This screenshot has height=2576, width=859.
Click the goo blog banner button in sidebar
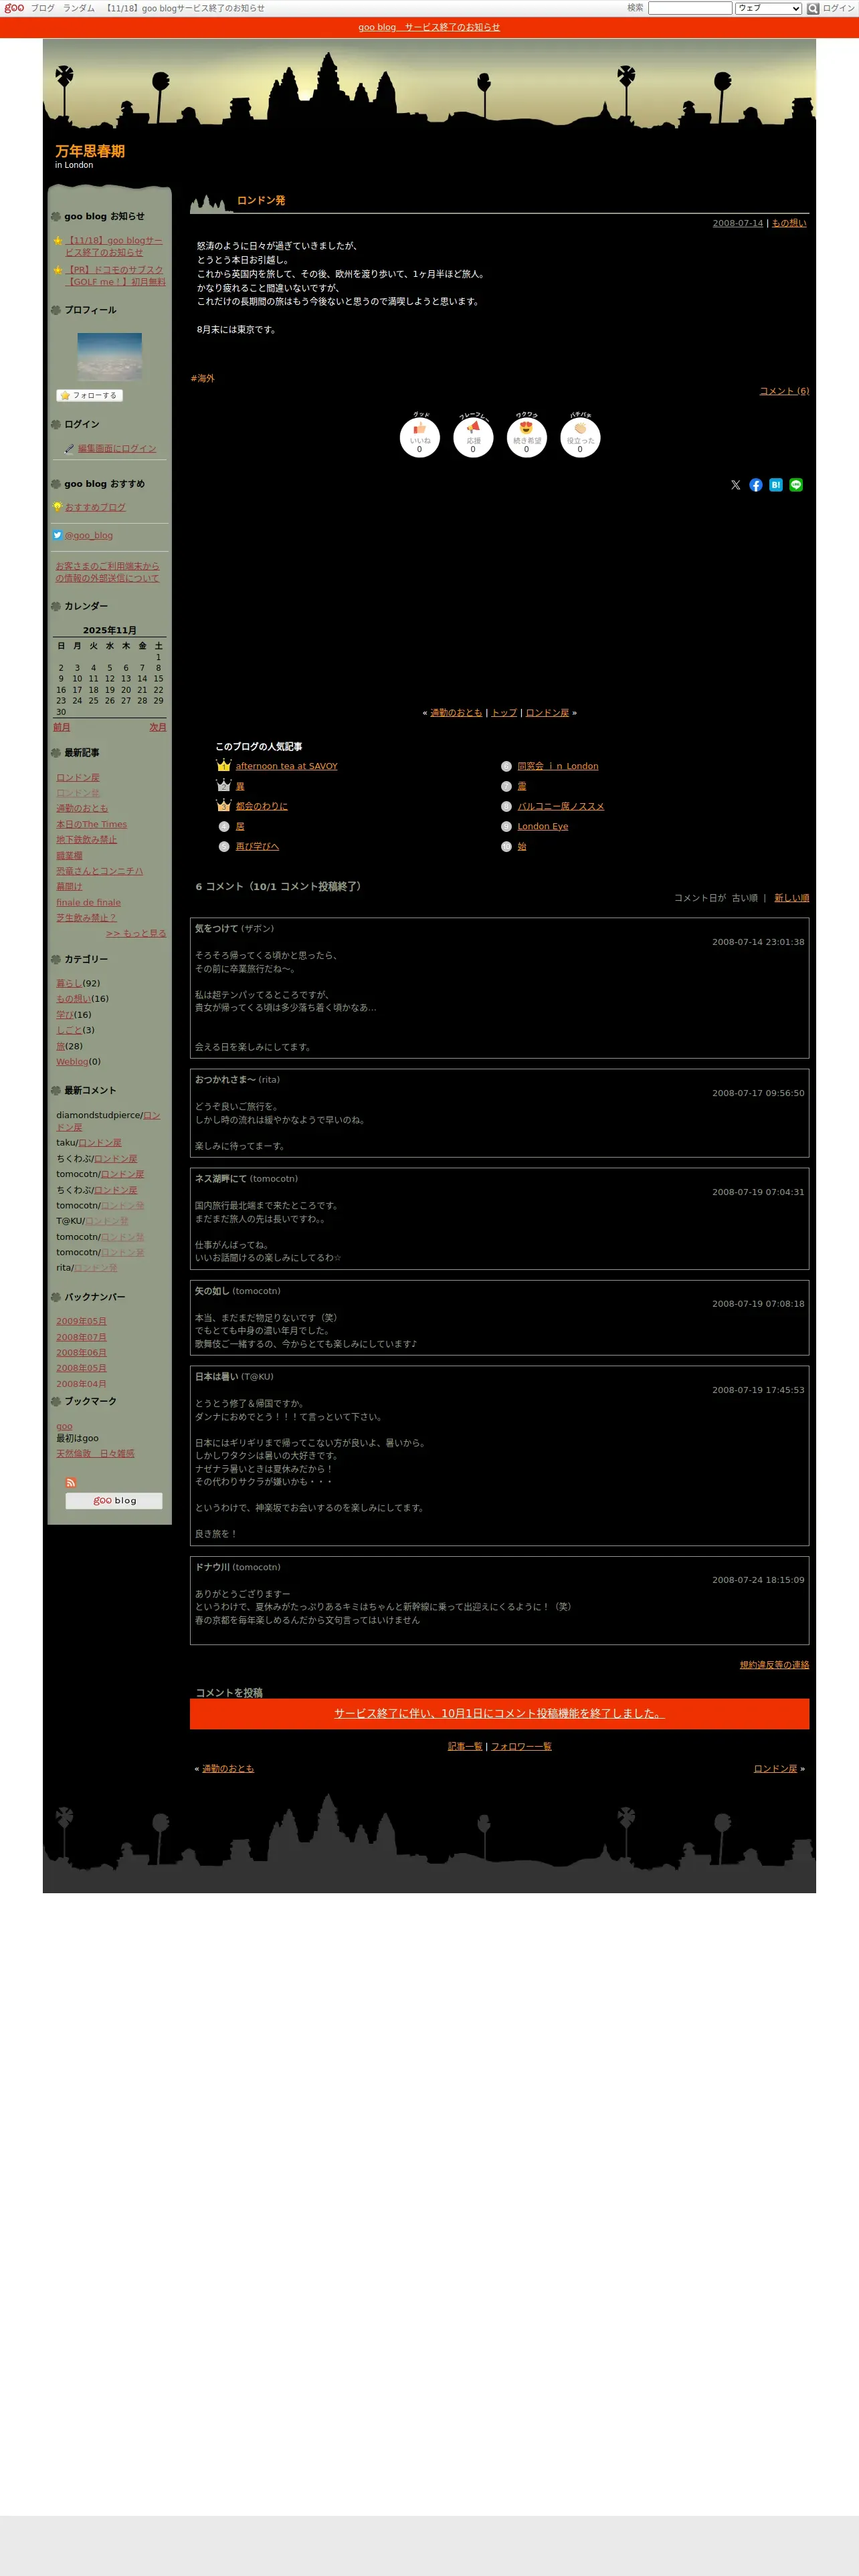point(114,1500)
